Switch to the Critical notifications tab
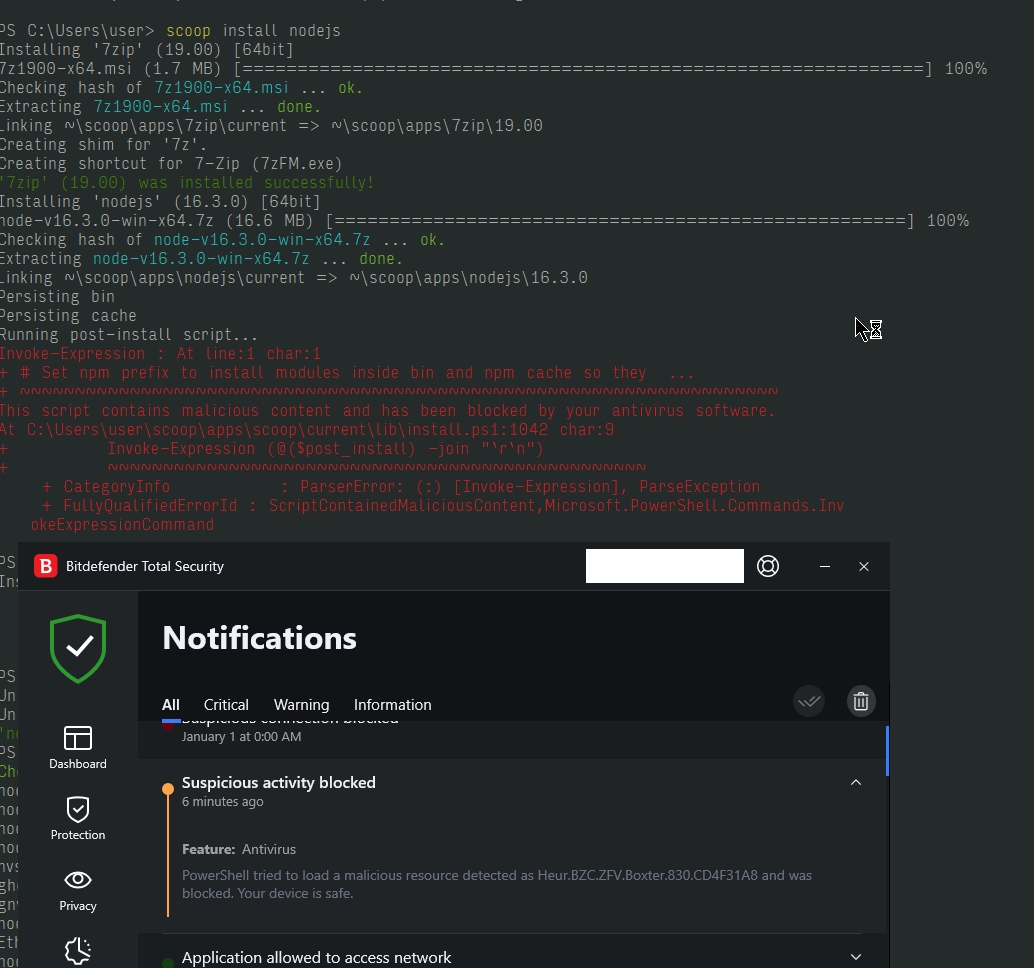The height and width of the screenshot is (968, 1034). (x=226, y=705)
